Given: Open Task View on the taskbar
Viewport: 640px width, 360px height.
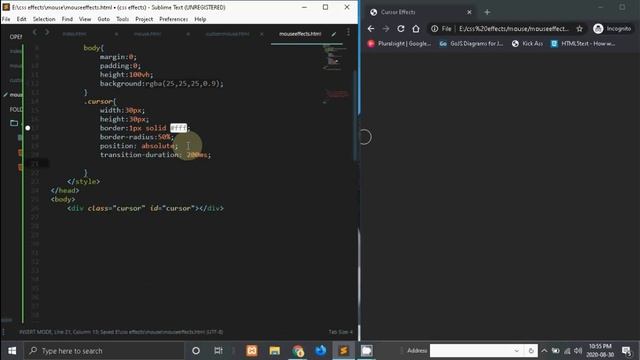Looking at the screenshot, I should click(218, 351).
